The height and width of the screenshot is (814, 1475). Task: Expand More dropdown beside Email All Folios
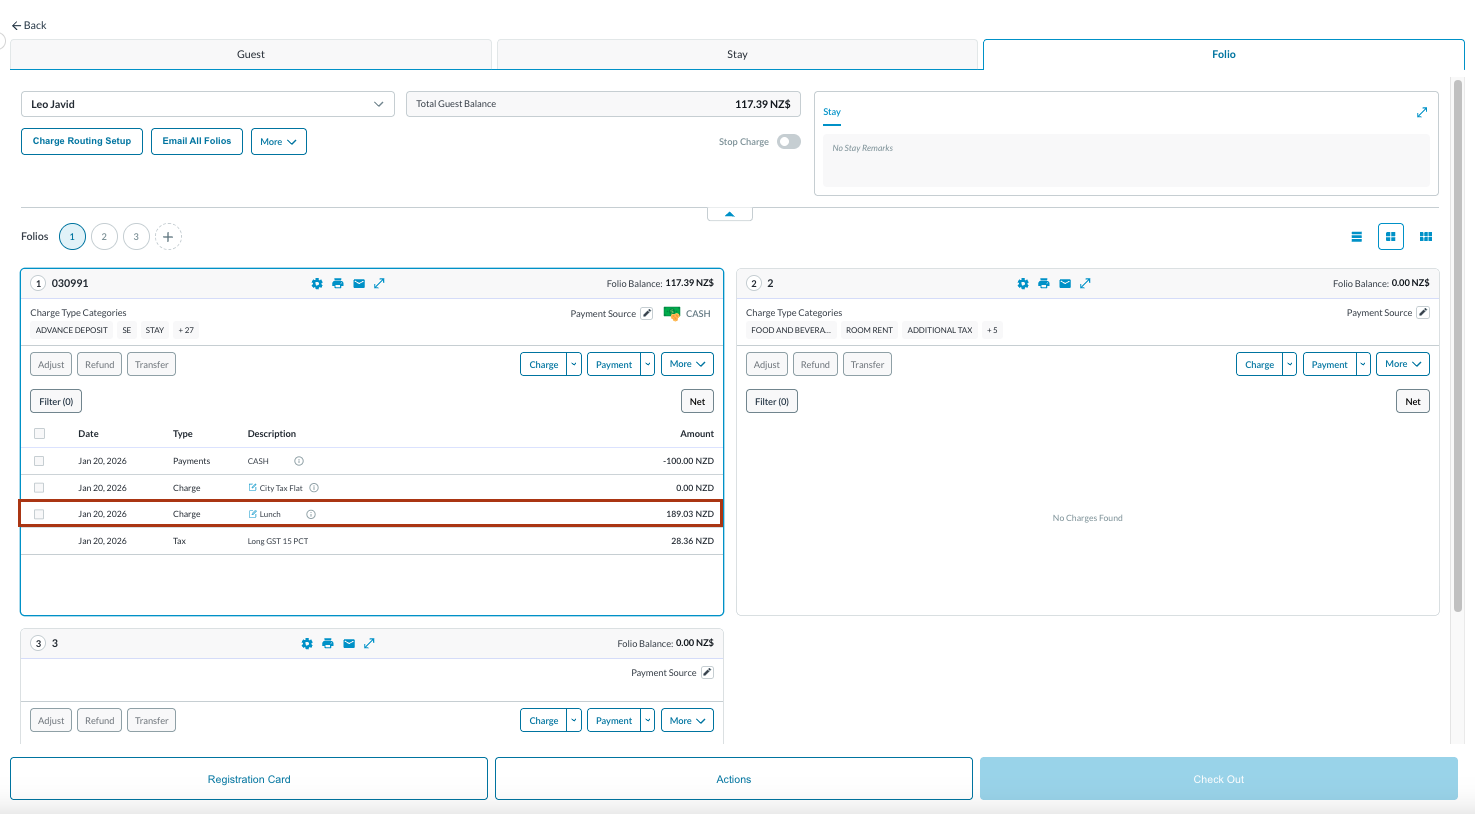coord(278,142)
